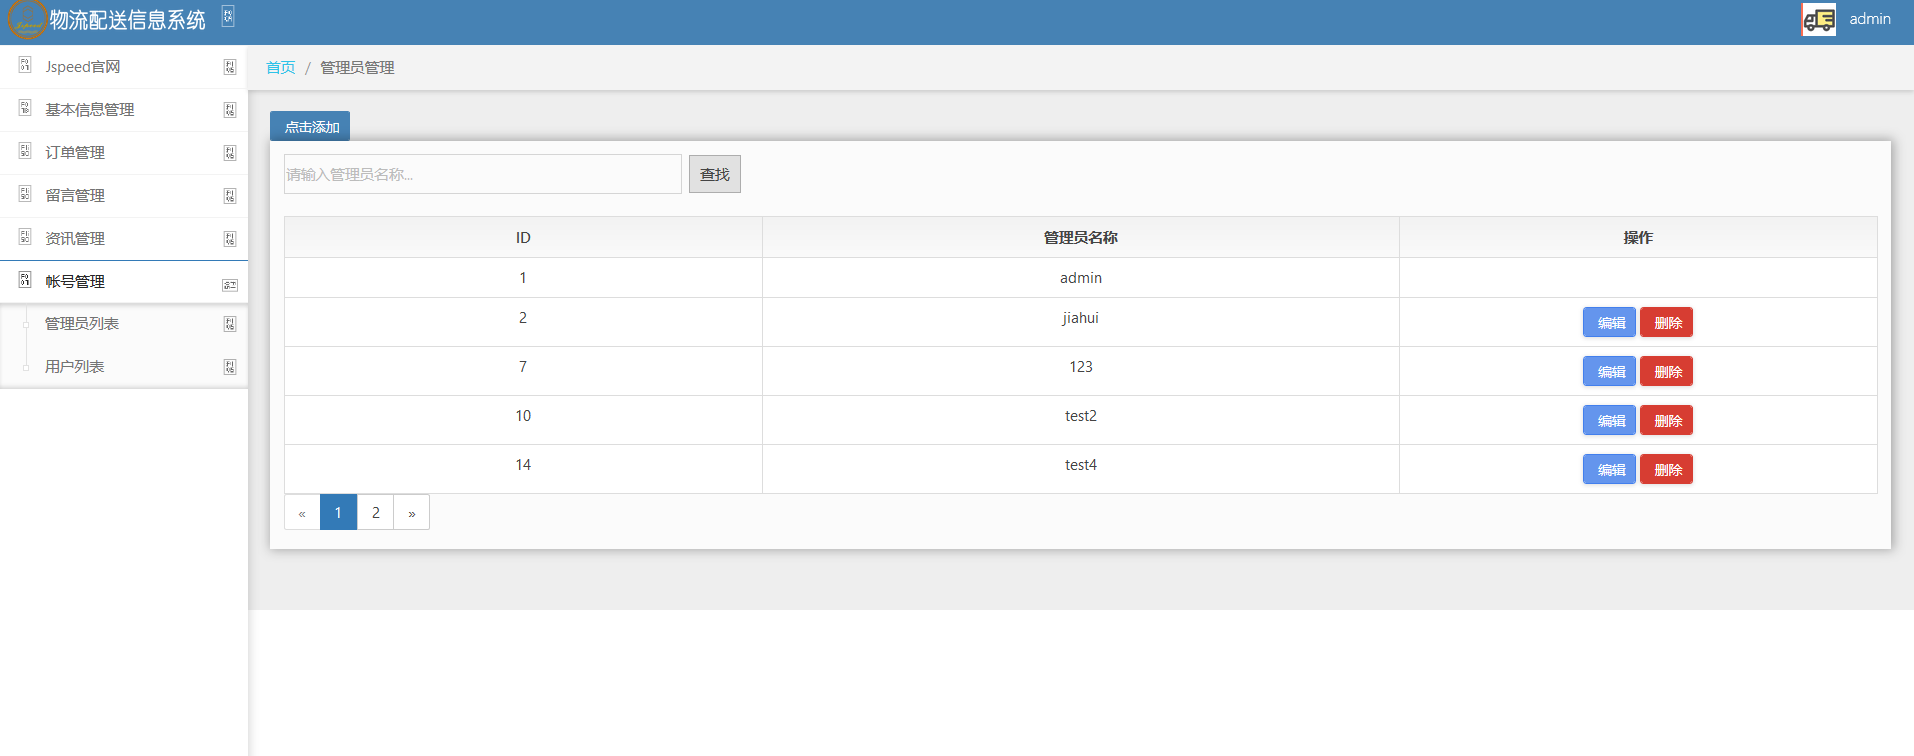This screenshot has height=756, width=1914.
Task: Open 帐号管理 menu
Action: pos(124,282)
